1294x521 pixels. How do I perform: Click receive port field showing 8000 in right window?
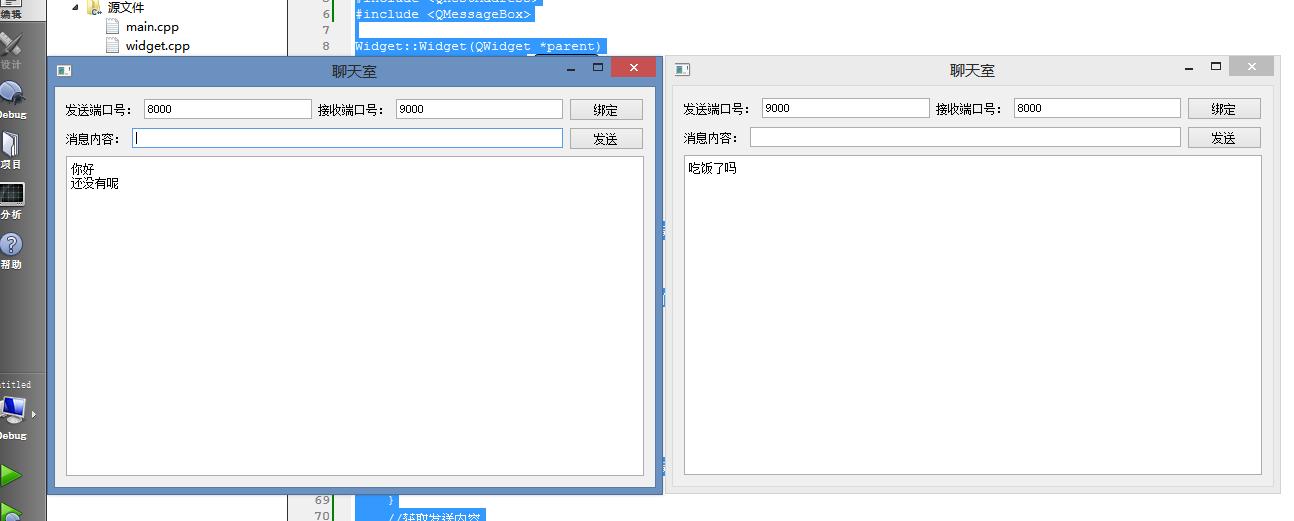tap(1097, 108)
